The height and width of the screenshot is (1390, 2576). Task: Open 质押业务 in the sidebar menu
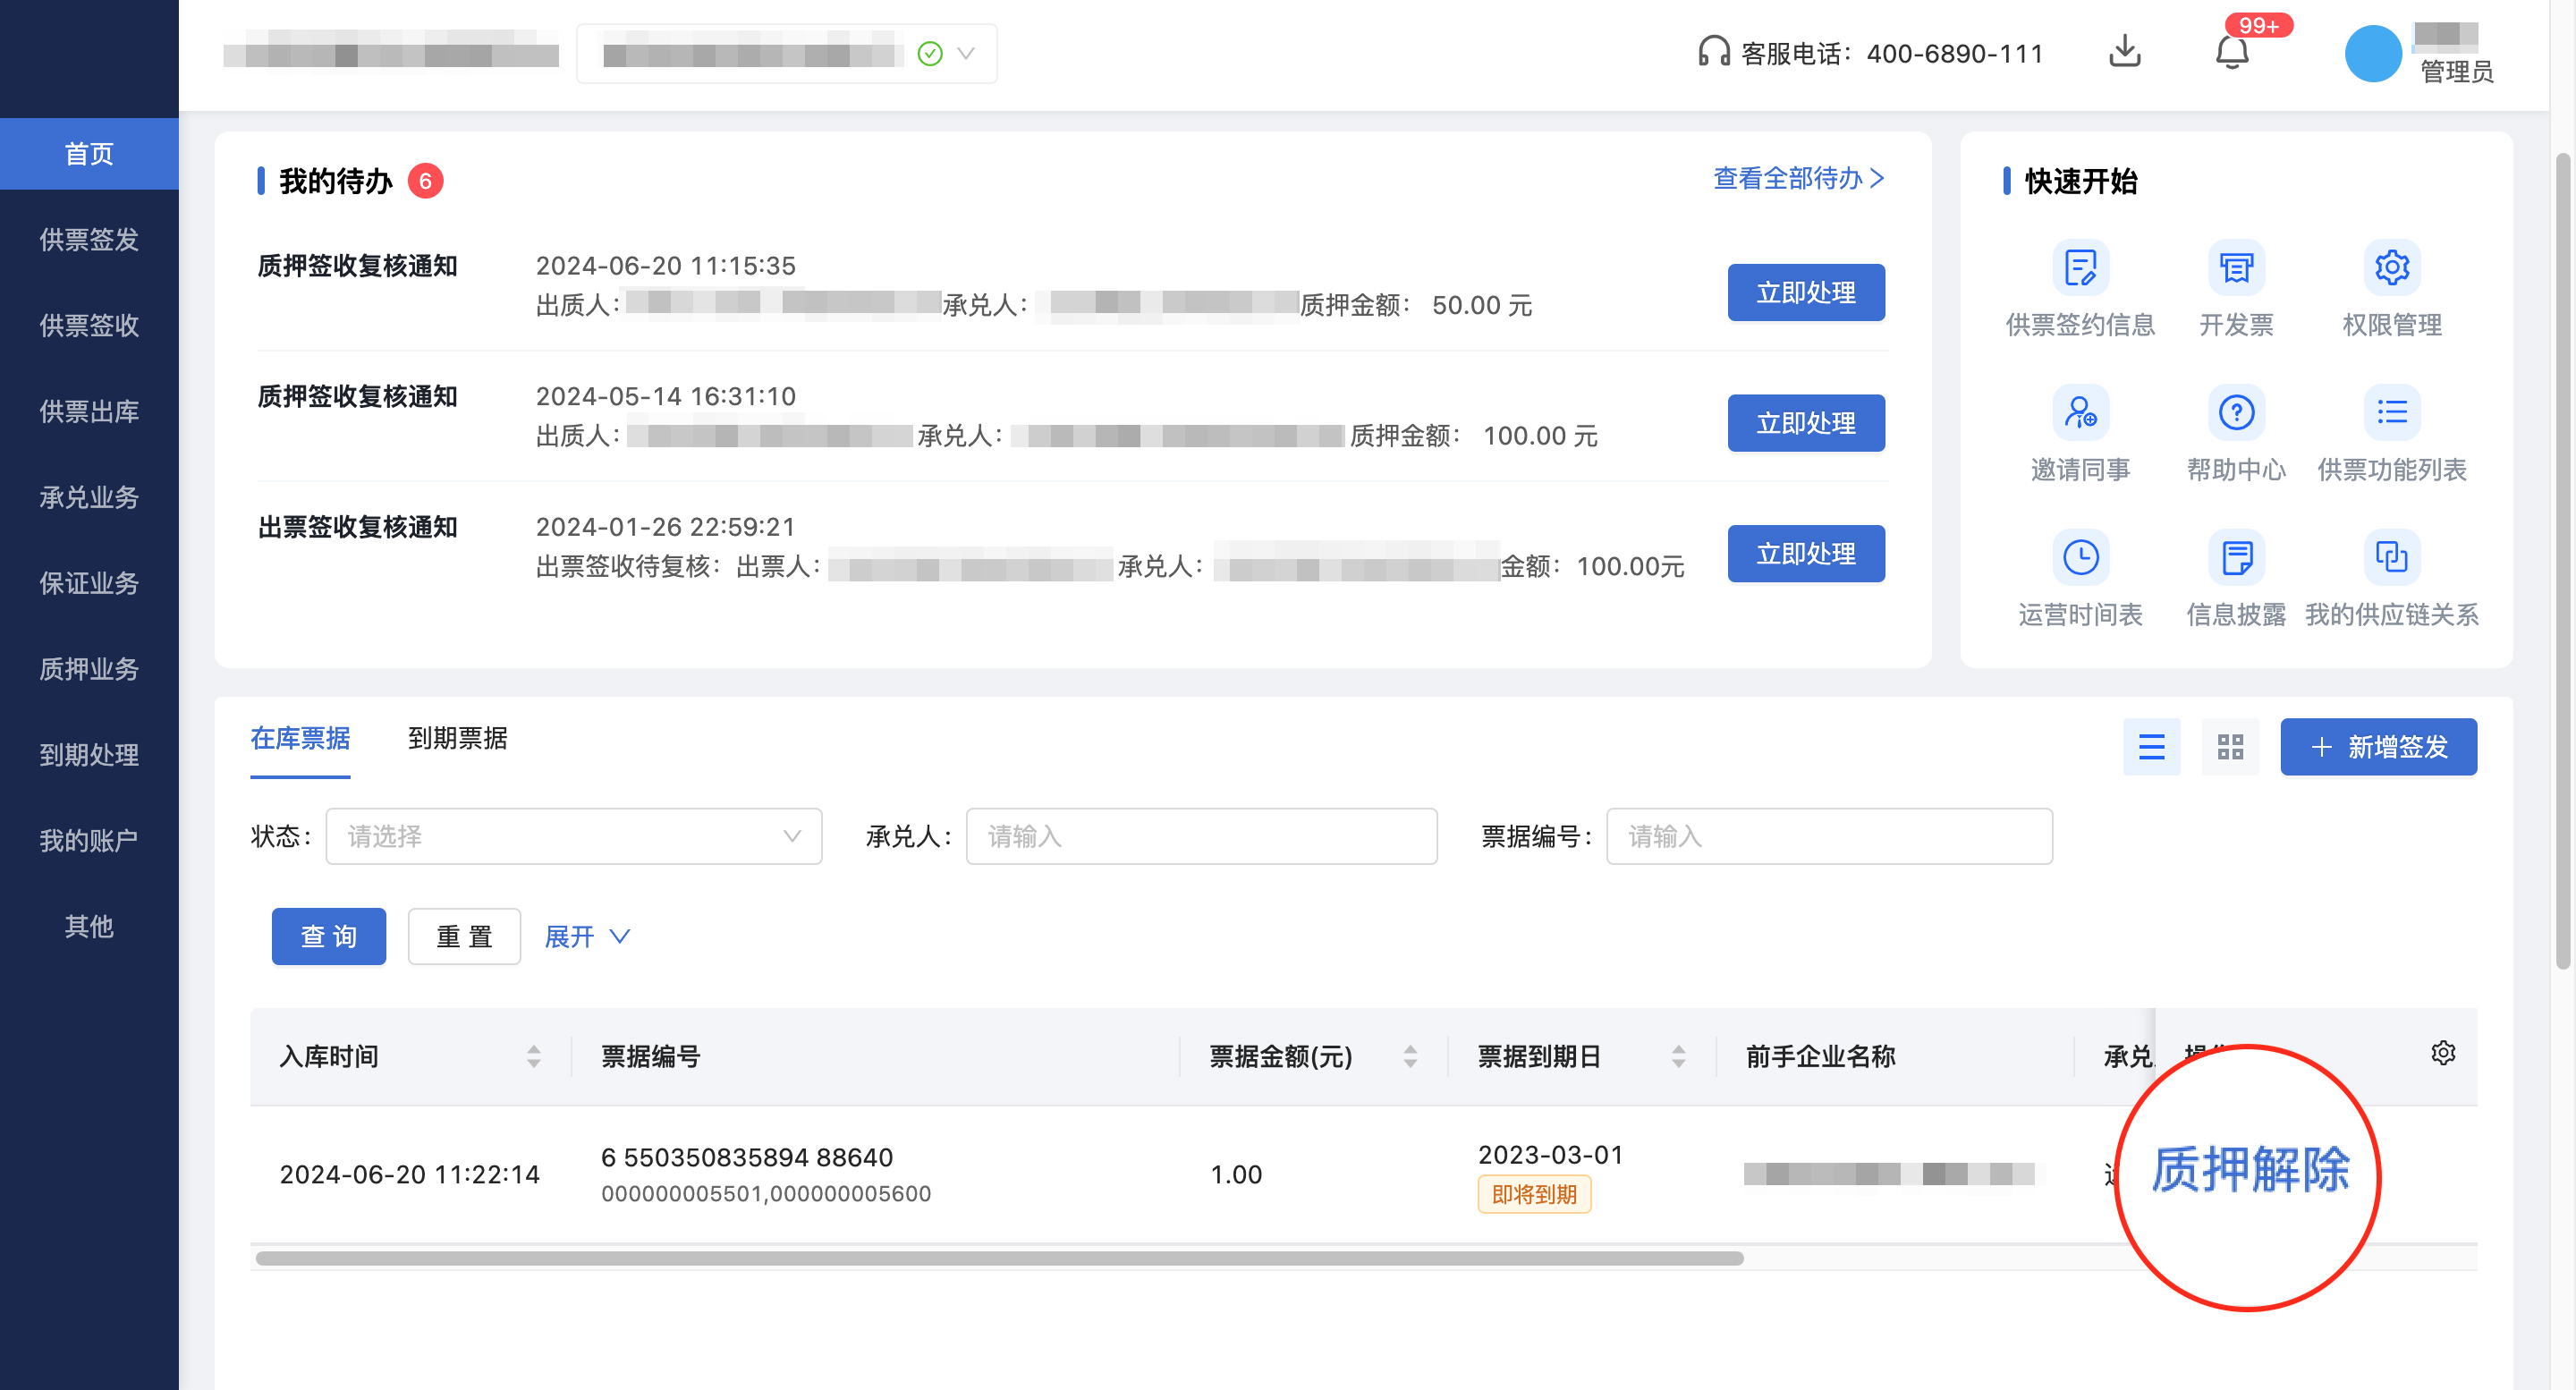[89, 669]
